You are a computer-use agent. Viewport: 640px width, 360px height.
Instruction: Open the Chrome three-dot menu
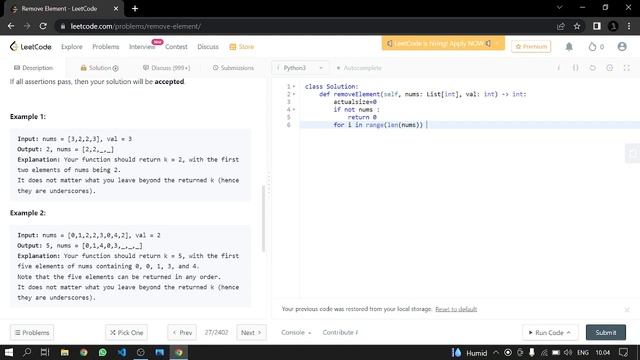point(629,26)
